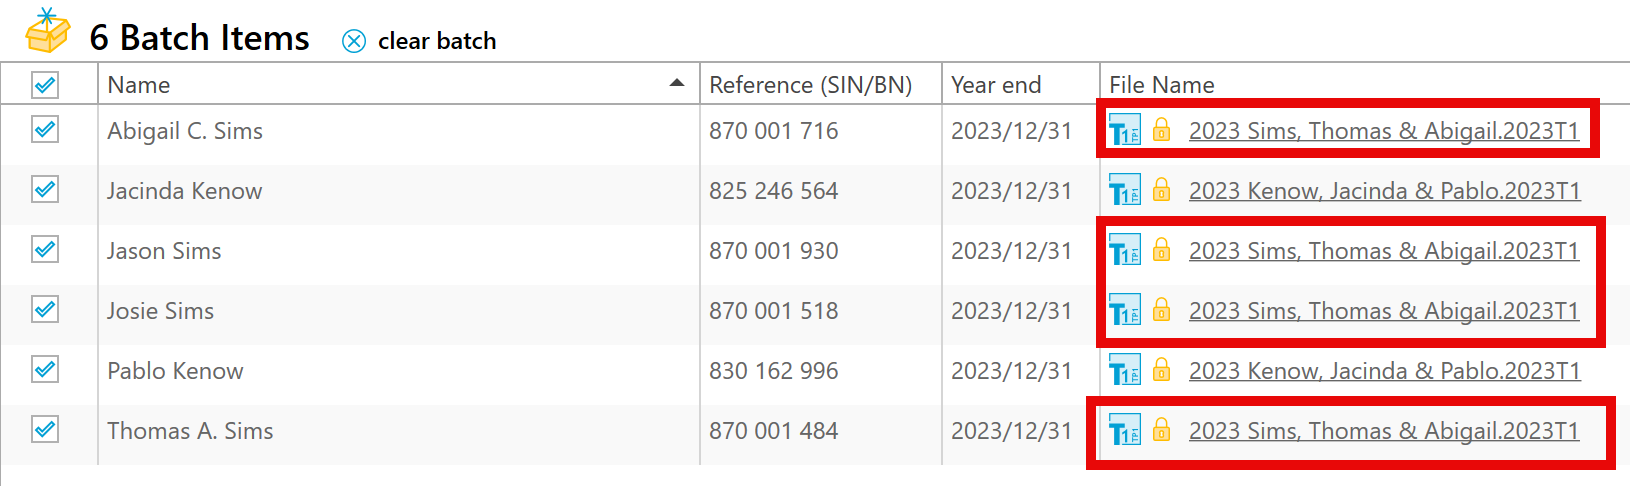Viewport: 1630px width, 486px height.
Task: Toggle the select-all checkbox in the header
Action: pos(45,85)
